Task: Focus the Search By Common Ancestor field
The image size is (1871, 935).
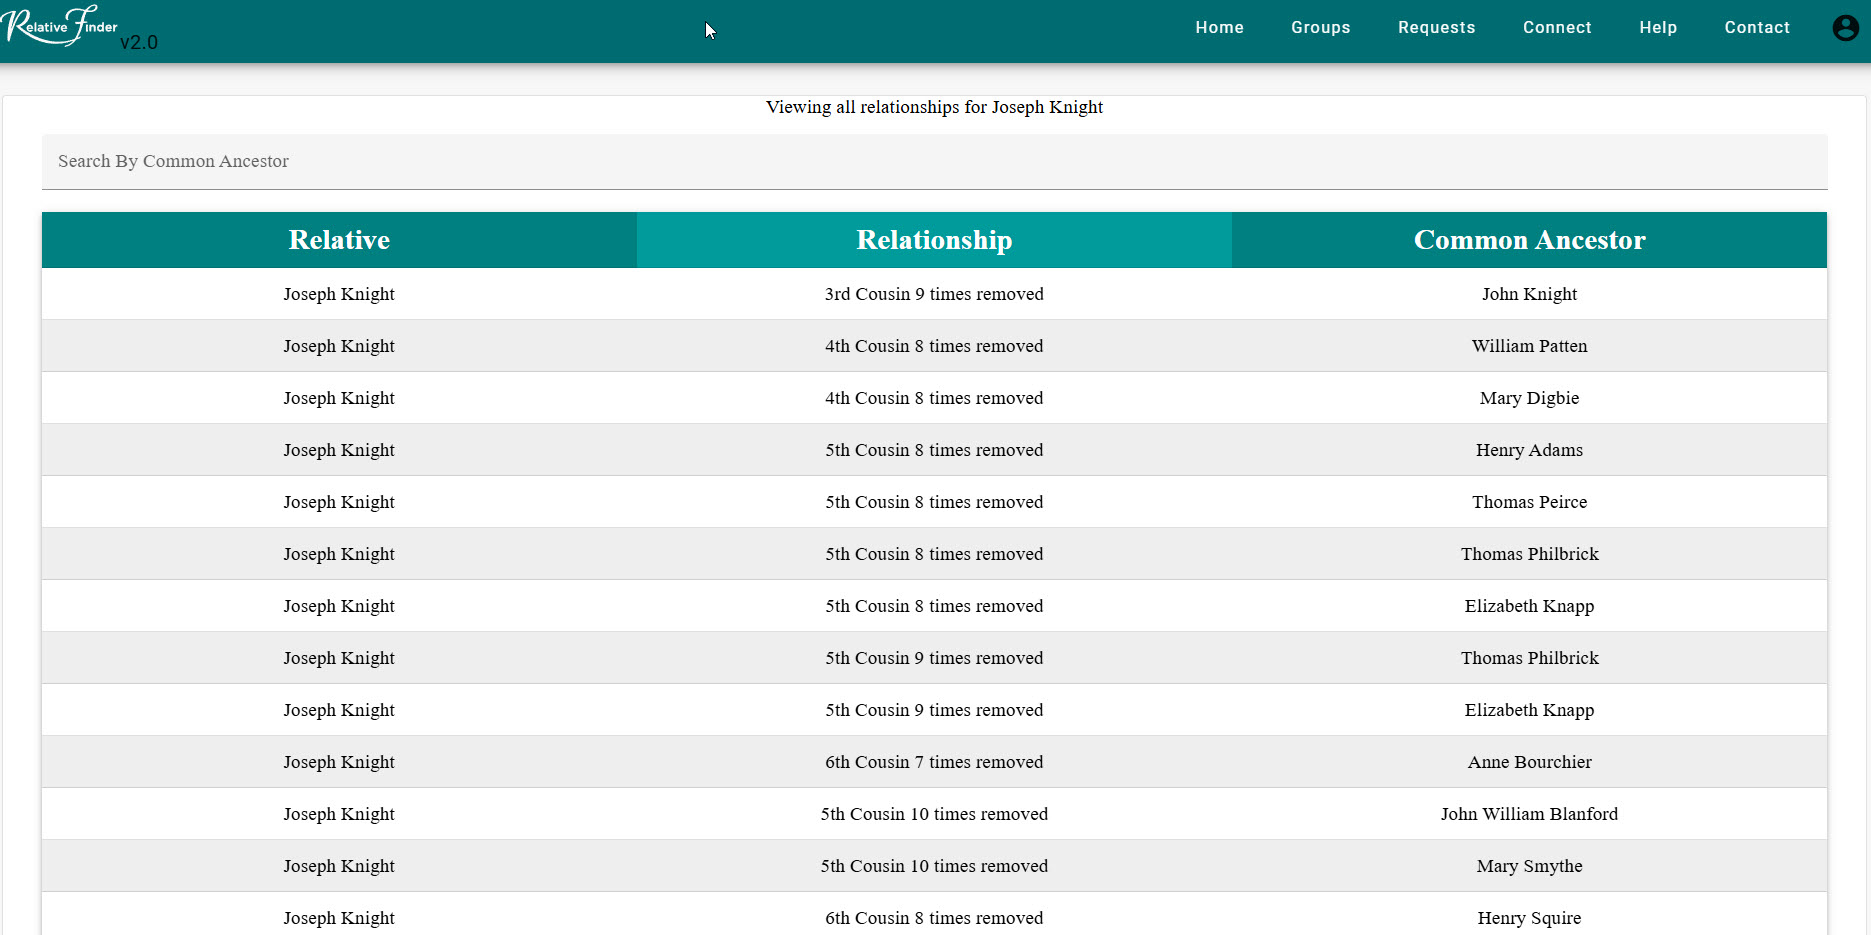Action: tap(934, 162)
